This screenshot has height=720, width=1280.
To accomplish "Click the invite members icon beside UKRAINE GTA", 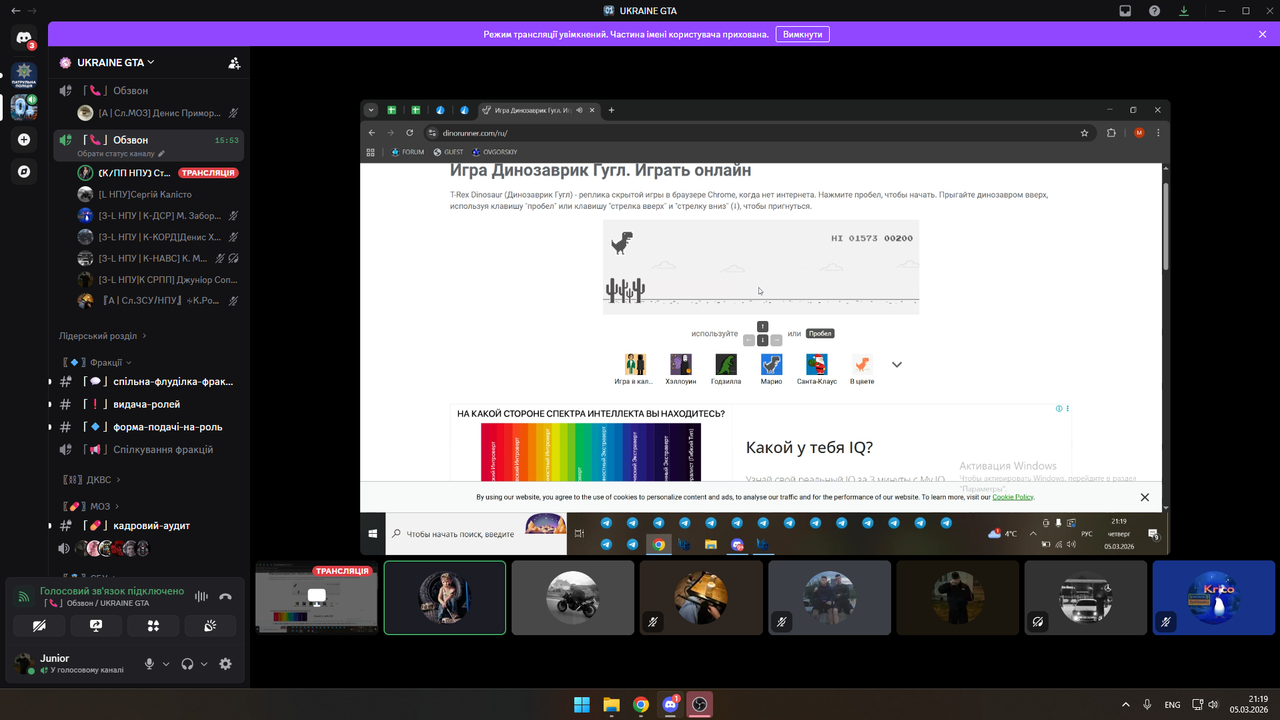I will click(x=234, y=62).
